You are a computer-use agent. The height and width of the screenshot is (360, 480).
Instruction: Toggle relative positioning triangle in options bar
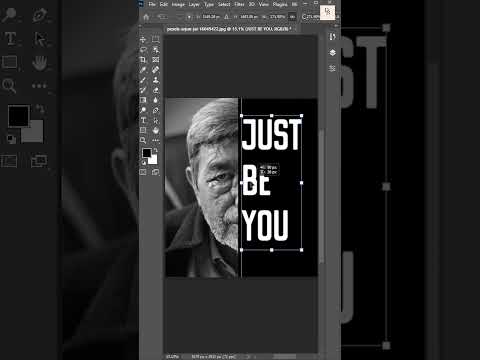(x=227, y=17)
